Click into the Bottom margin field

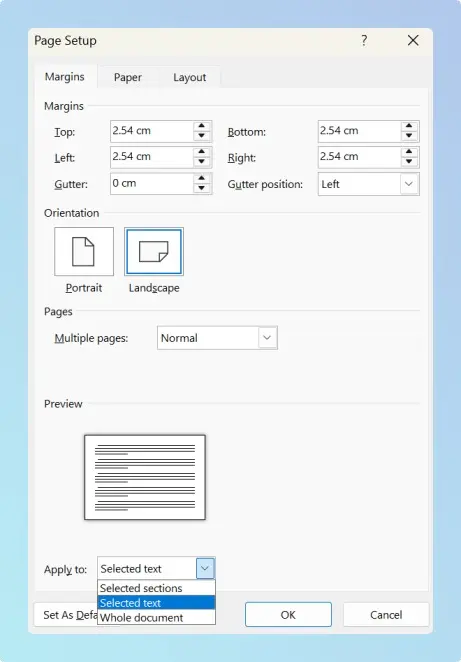(x=359, y=131)
